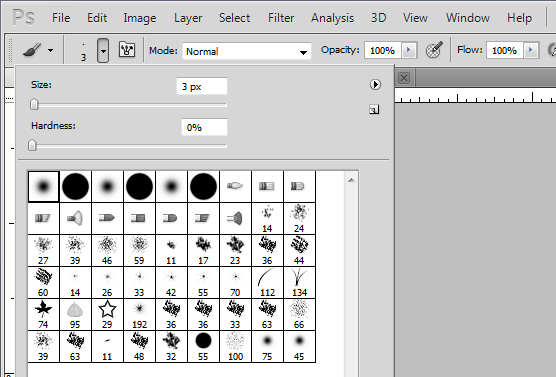Select the dotted texture brush labeled 100

click(235, 346)
